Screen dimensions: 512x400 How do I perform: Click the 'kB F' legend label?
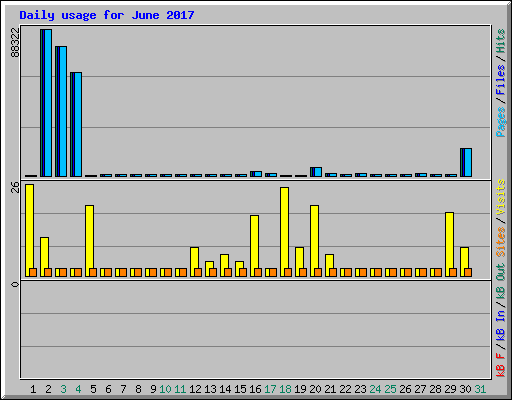(500, 365)
